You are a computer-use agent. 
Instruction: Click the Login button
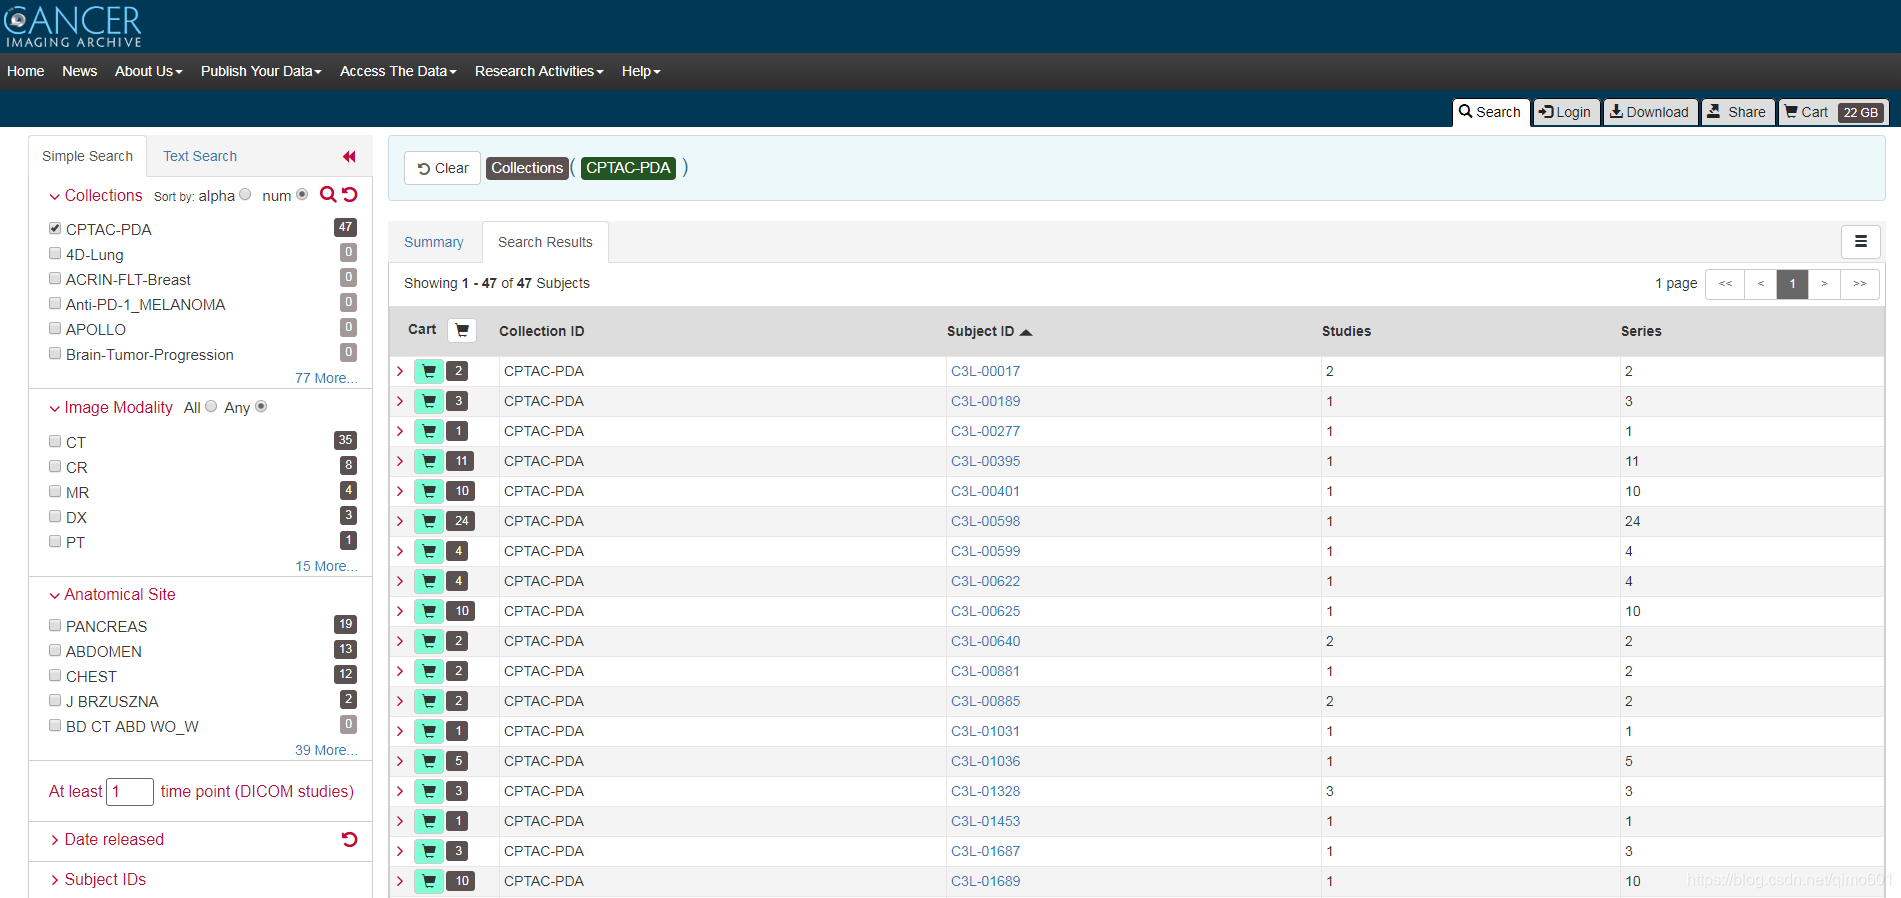pos(1565,112)
